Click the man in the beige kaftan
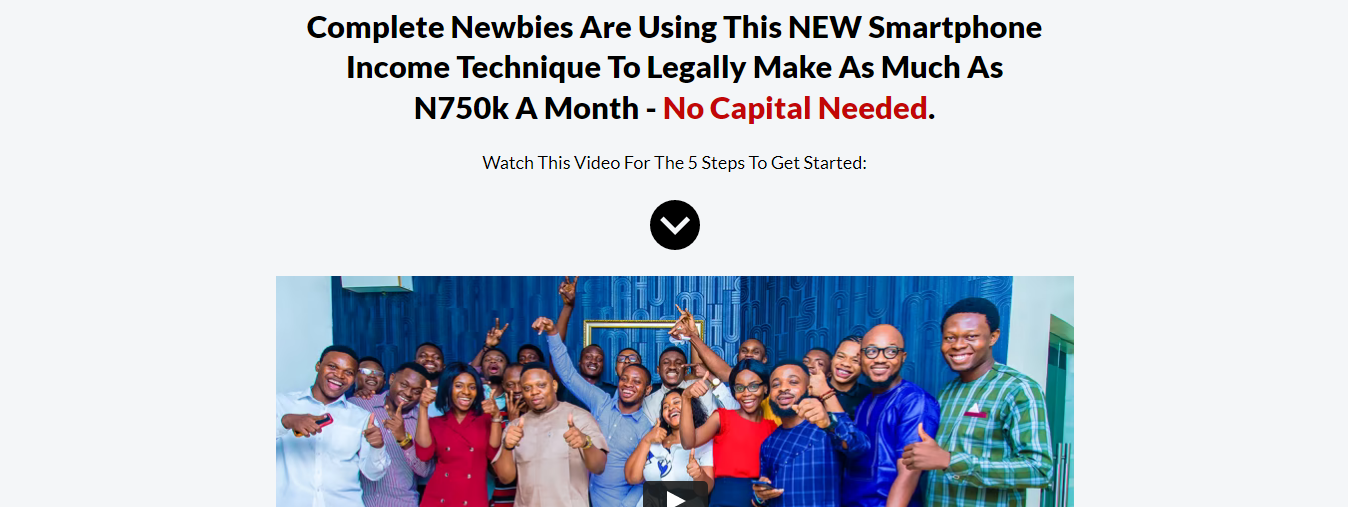This screenshot has height=507, width=1348. [x=548, y=440]
